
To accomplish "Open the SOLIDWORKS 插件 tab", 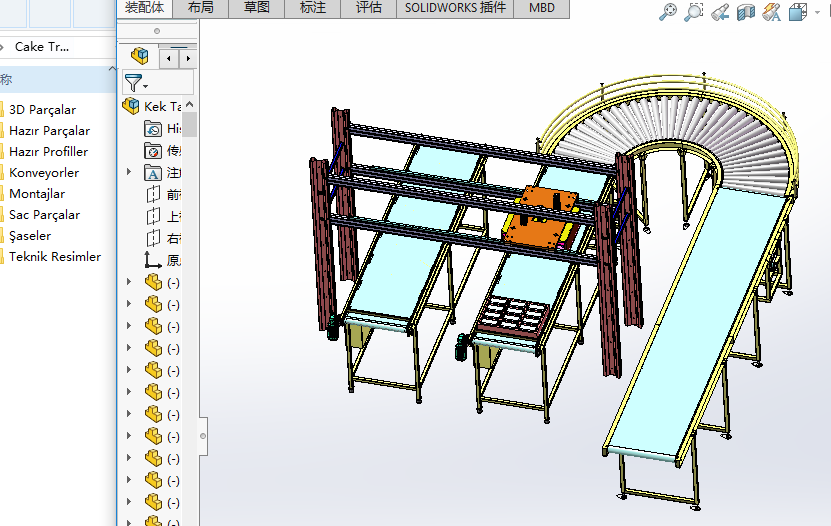I will point(455,8).
